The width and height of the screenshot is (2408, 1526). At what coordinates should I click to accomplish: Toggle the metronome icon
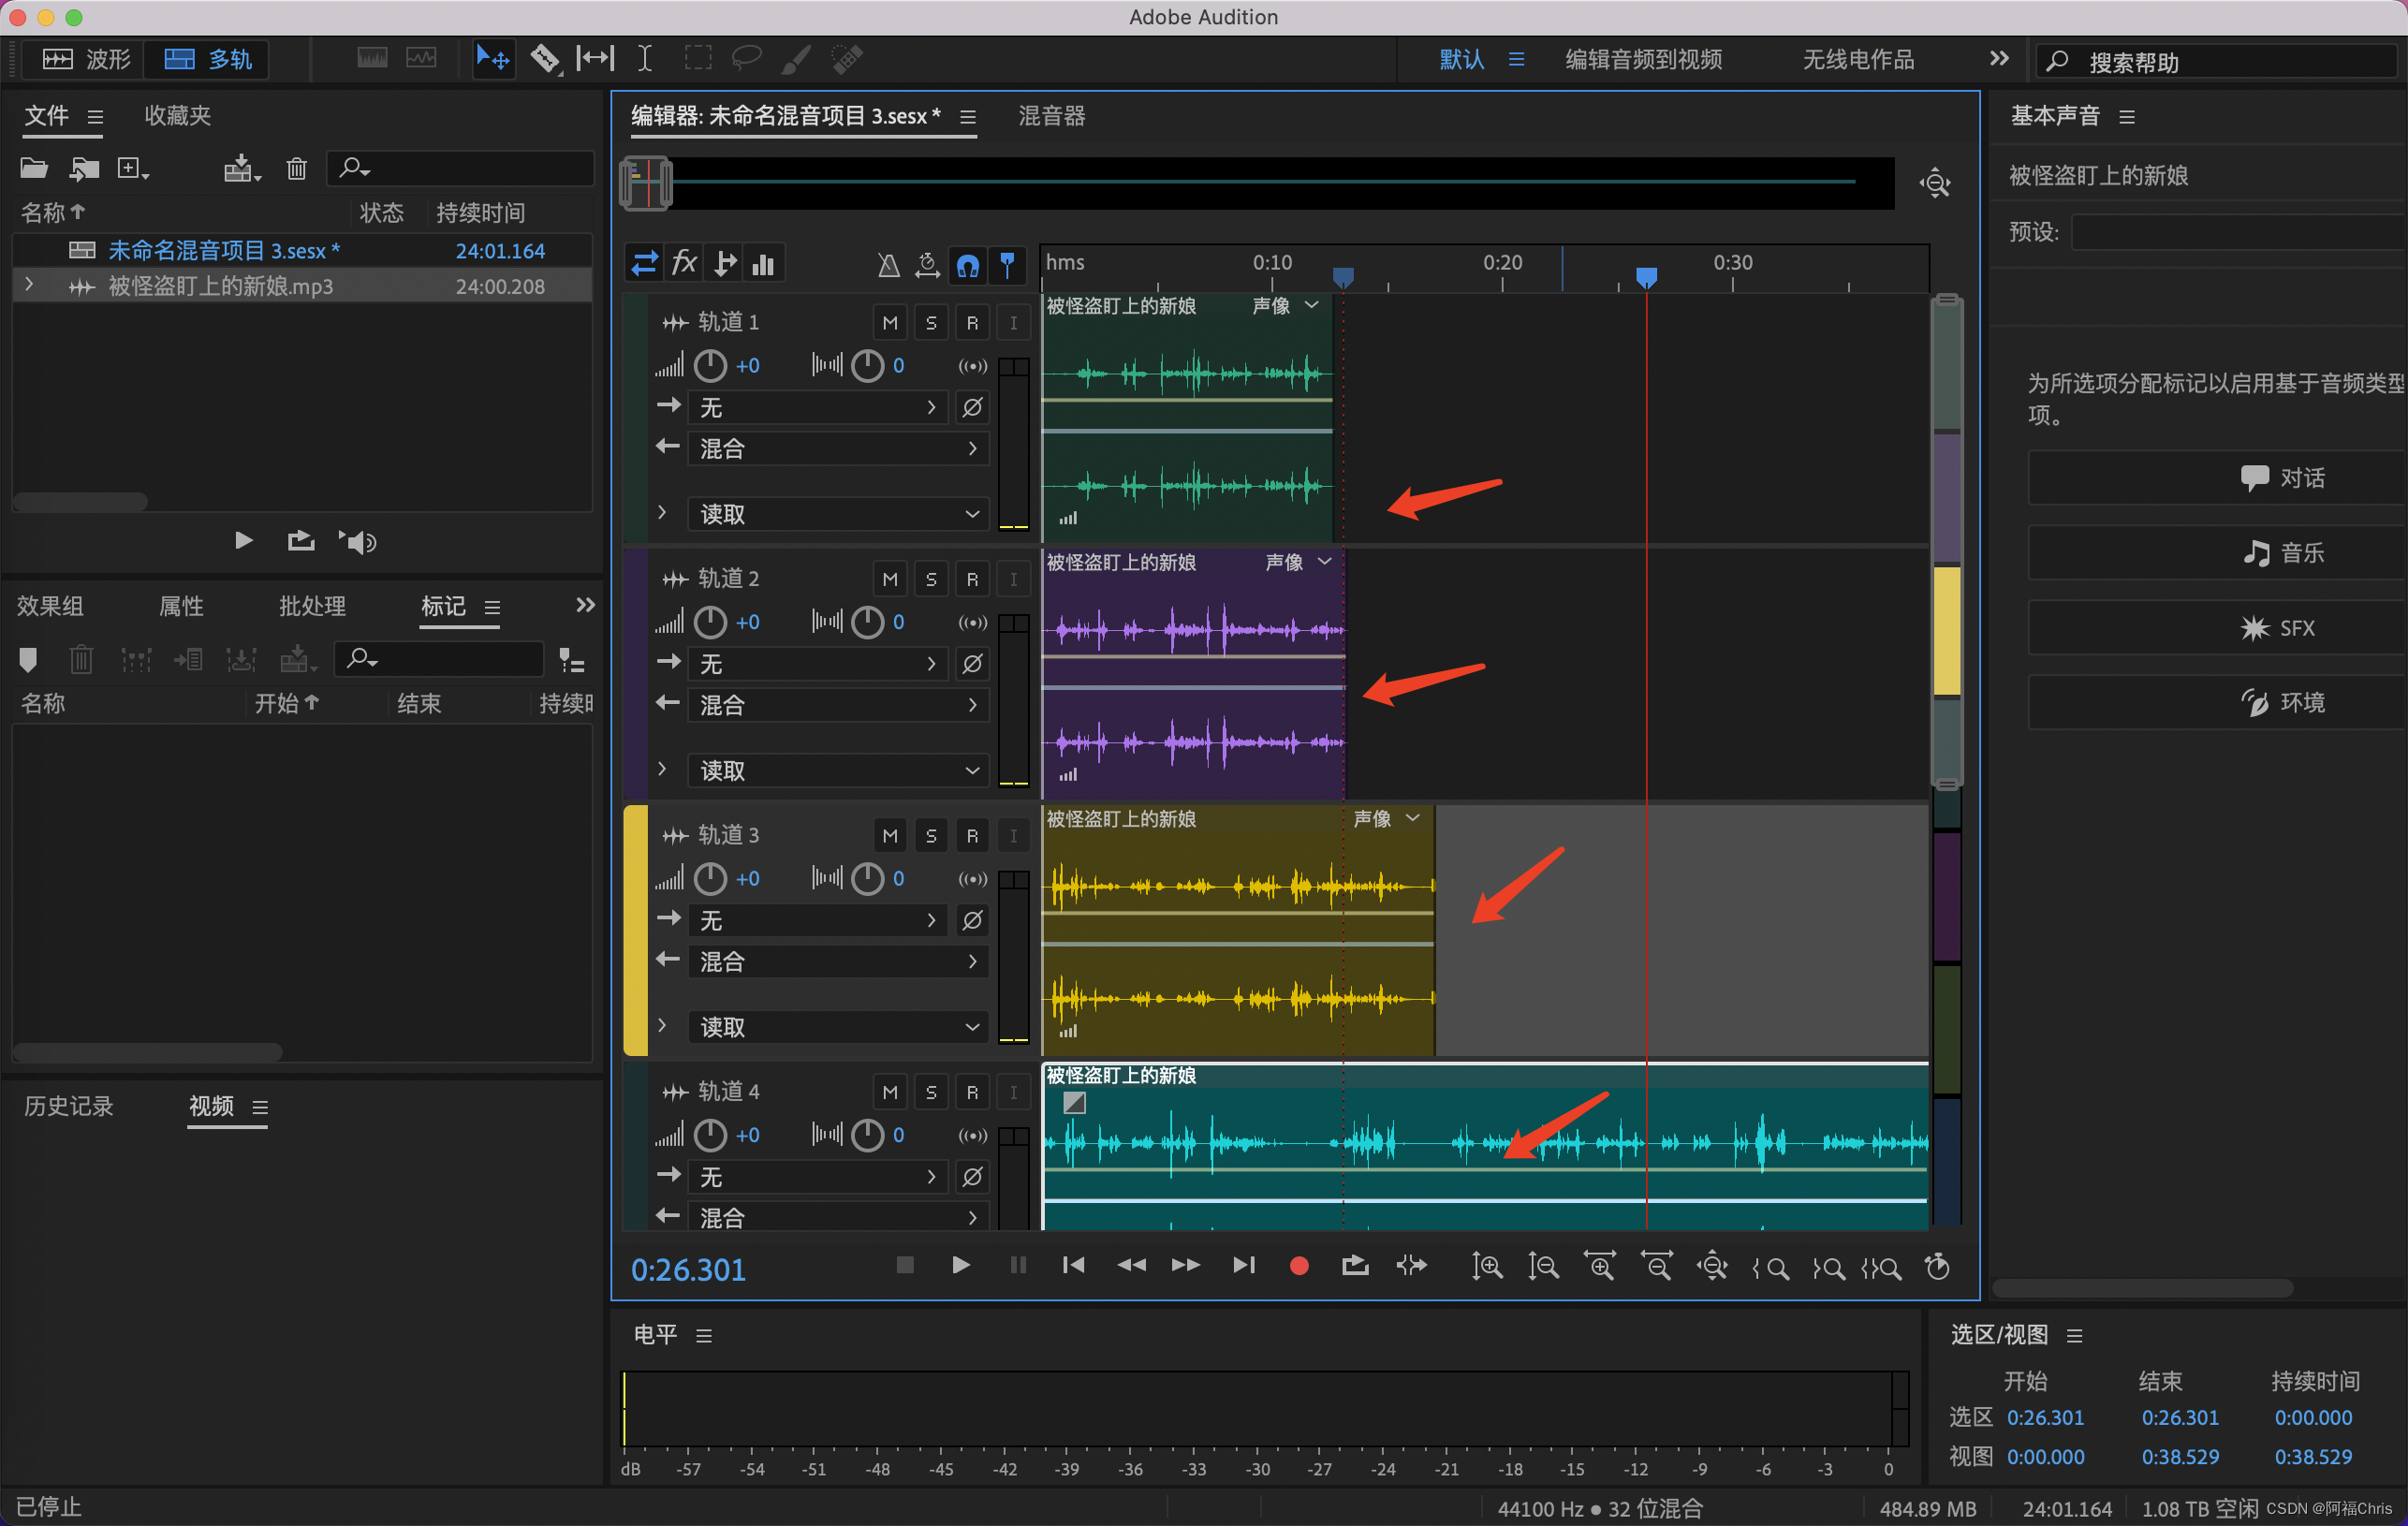point(888,265)
